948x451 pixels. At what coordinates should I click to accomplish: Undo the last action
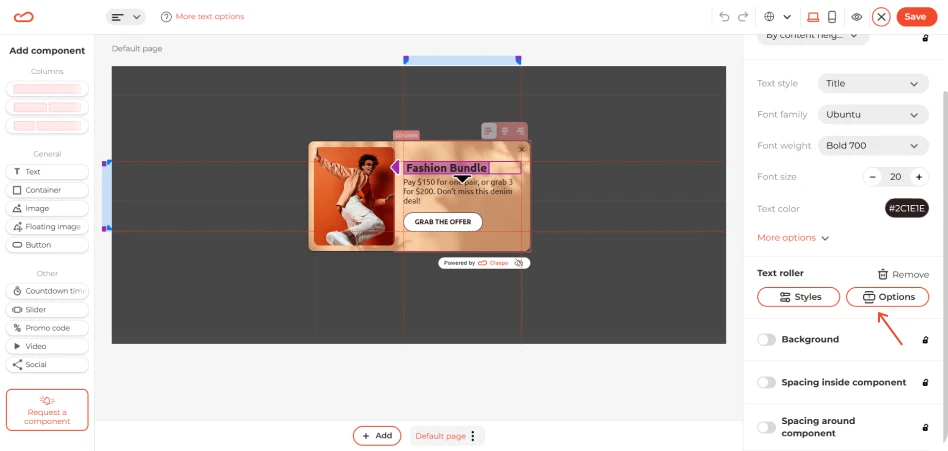point(724,17)
